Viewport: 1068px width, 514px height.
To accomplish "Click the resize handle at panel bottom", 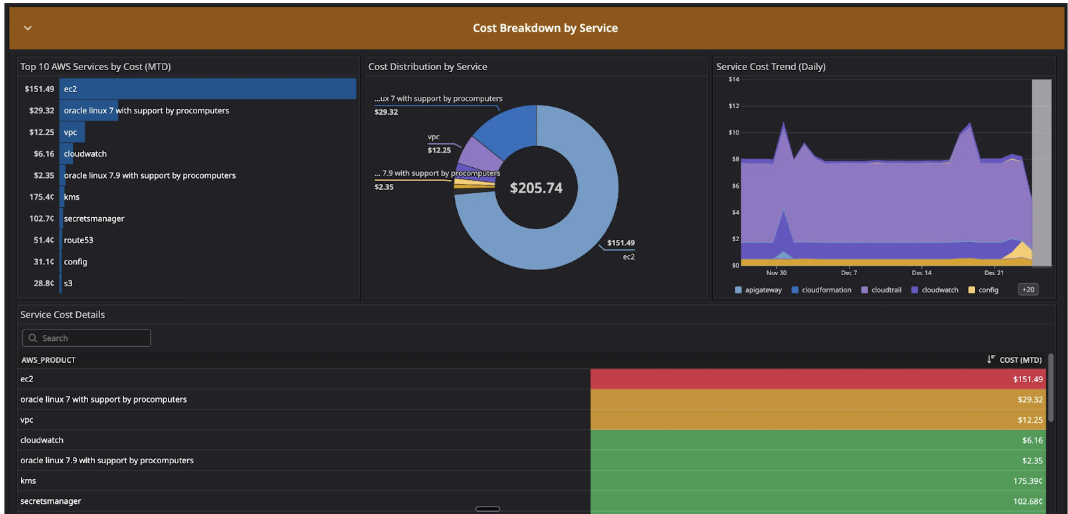I will click(488, 509).
